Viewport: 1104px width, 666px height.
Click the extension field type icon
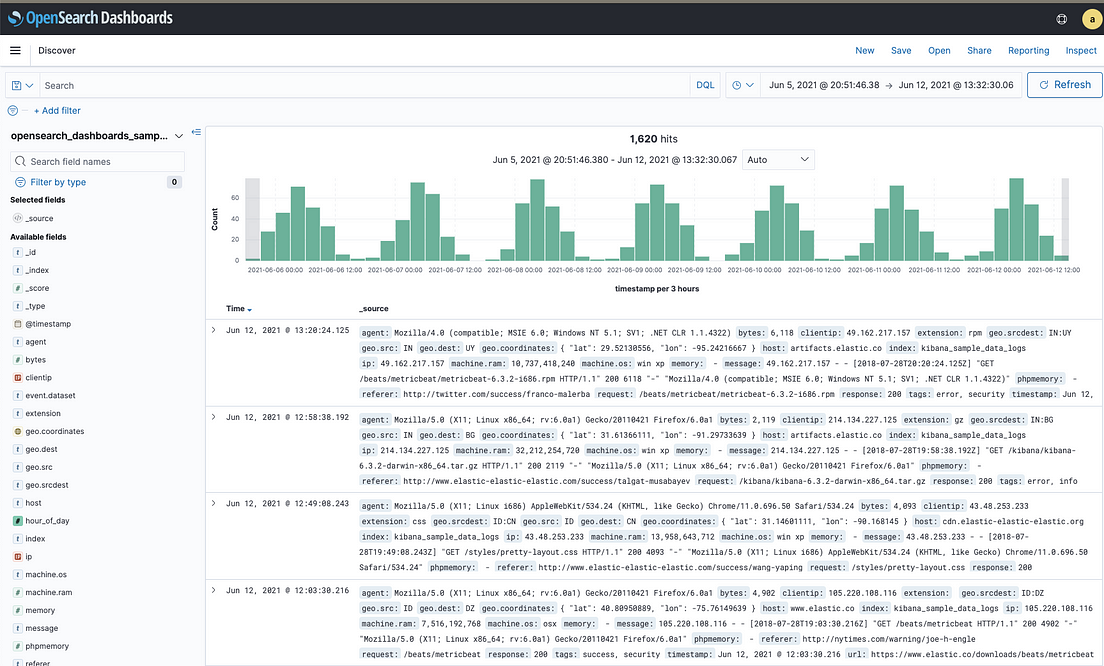(18, 413)
